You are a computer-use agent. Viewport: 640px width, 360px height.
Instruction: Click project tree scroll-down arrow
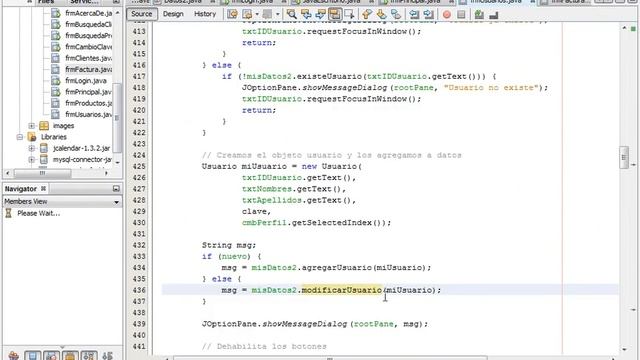[117, 162]
